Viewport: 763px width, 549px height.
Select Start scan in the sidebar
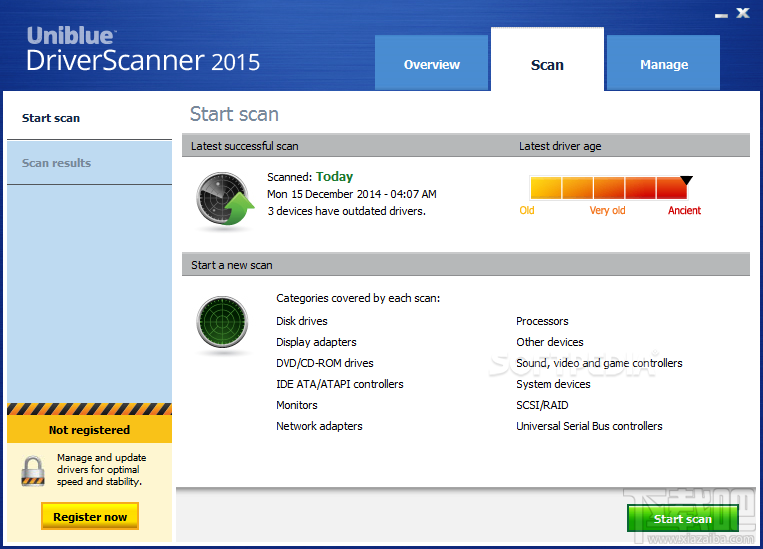90,118
